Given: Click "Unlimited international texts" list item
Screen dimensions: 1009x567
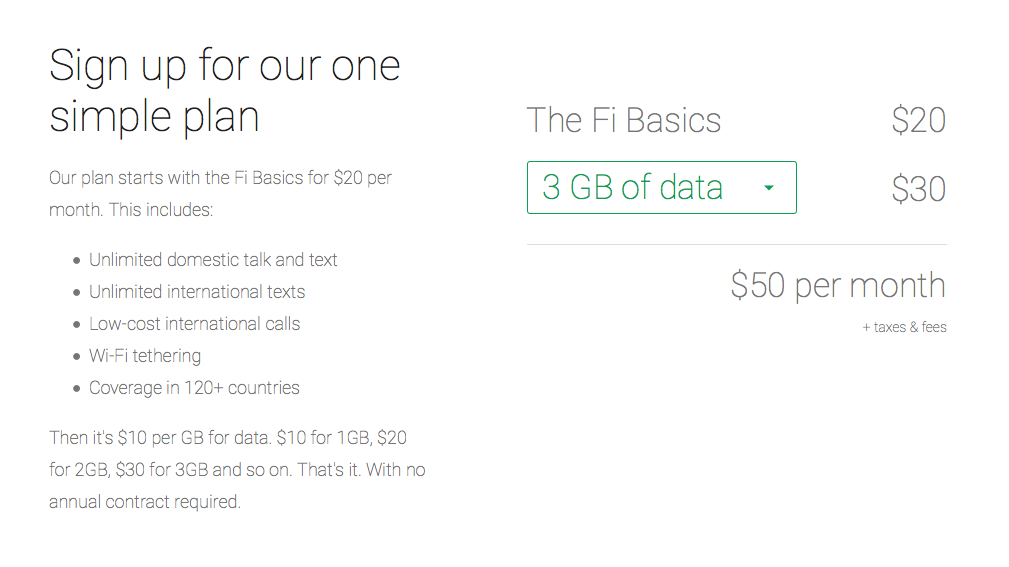Looking at the screenshot, I should coord(197,292).
